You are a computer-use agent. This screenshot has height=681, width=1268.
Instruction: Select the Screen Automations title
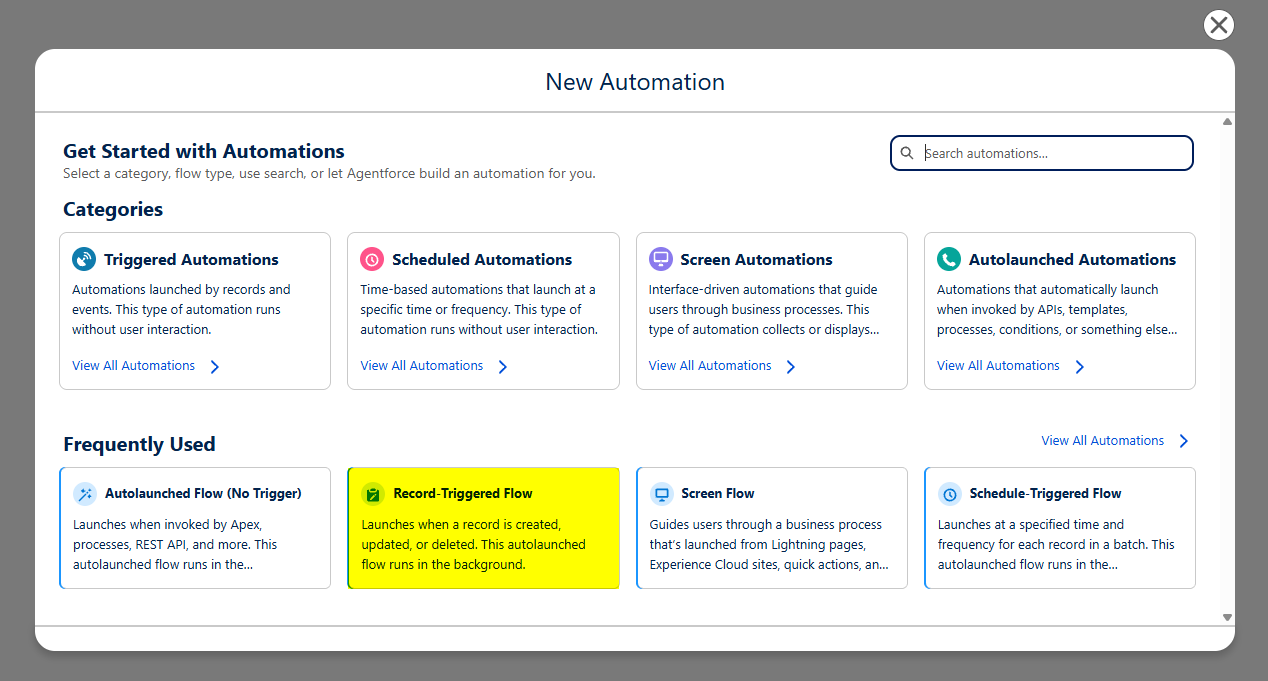click(756, 259)
